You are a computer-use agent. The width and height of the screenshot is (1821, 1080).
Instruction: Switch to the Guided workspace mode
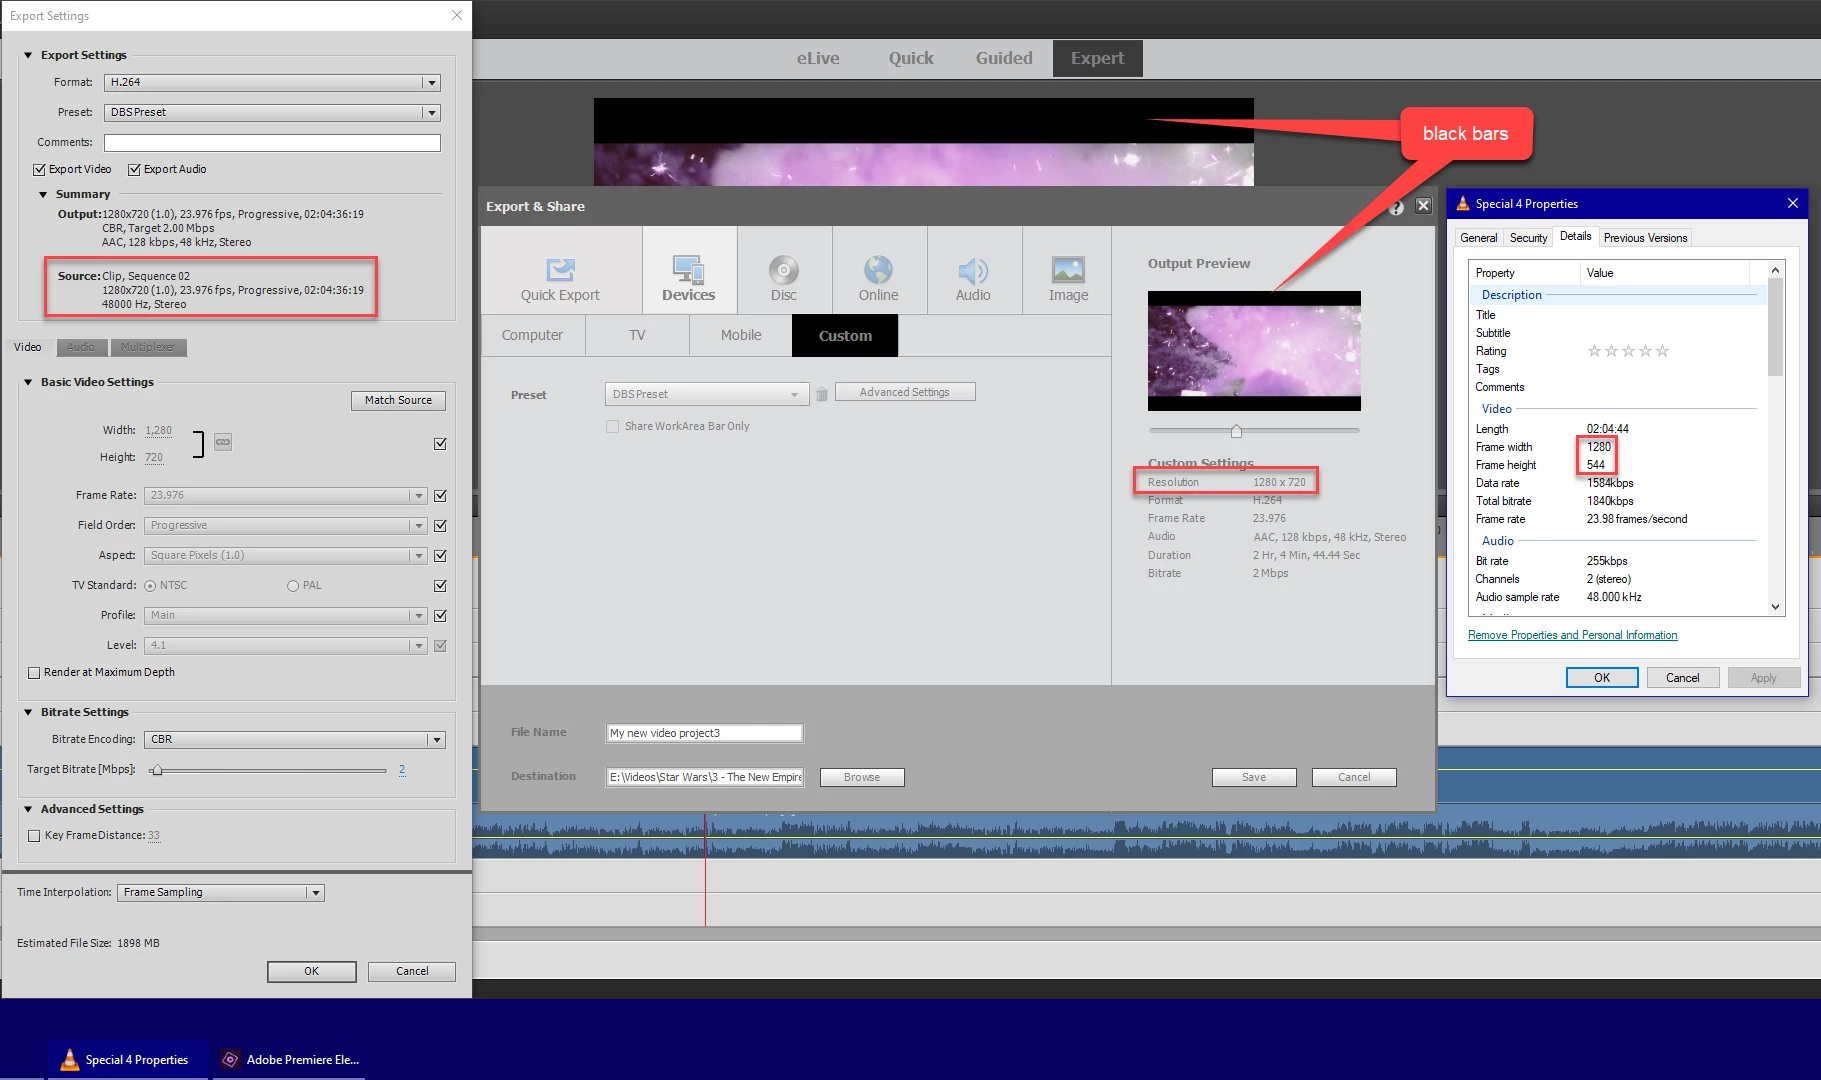click(1004, 58)
